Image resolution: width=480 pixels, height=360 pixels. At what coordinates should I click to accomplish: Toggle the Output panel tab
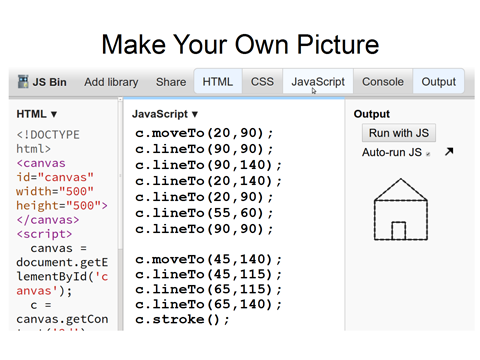(438, 81)
